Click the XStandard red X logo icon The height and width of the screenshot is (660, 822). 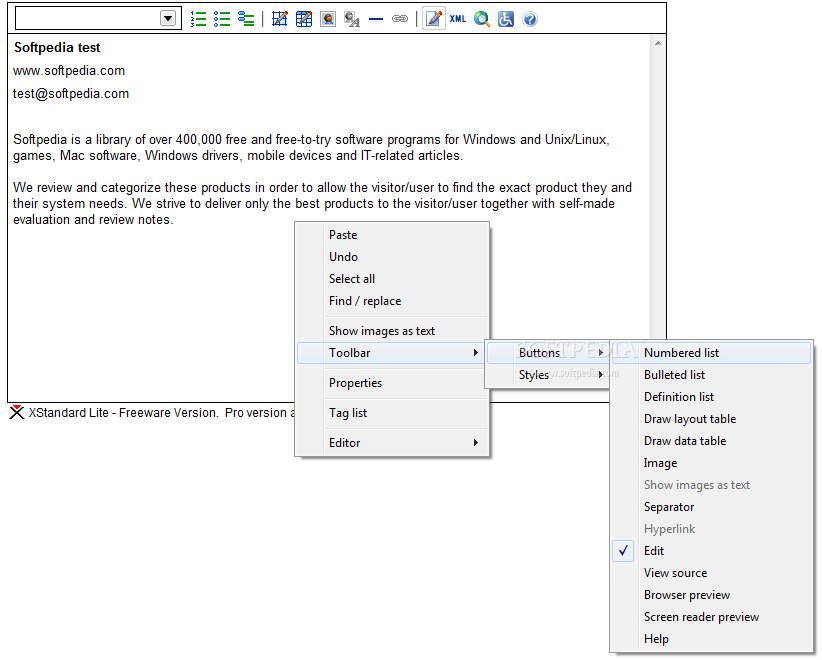tap(17, 413)
